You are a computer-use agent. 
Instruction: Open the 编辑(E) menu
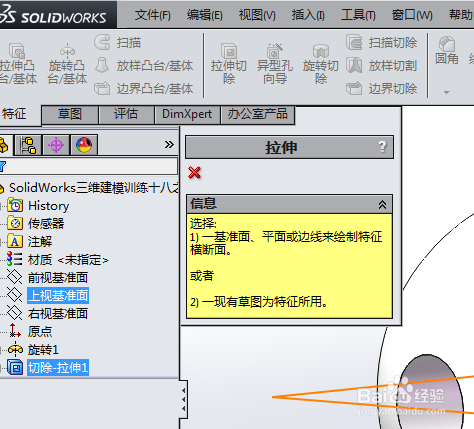coord(204,15)
